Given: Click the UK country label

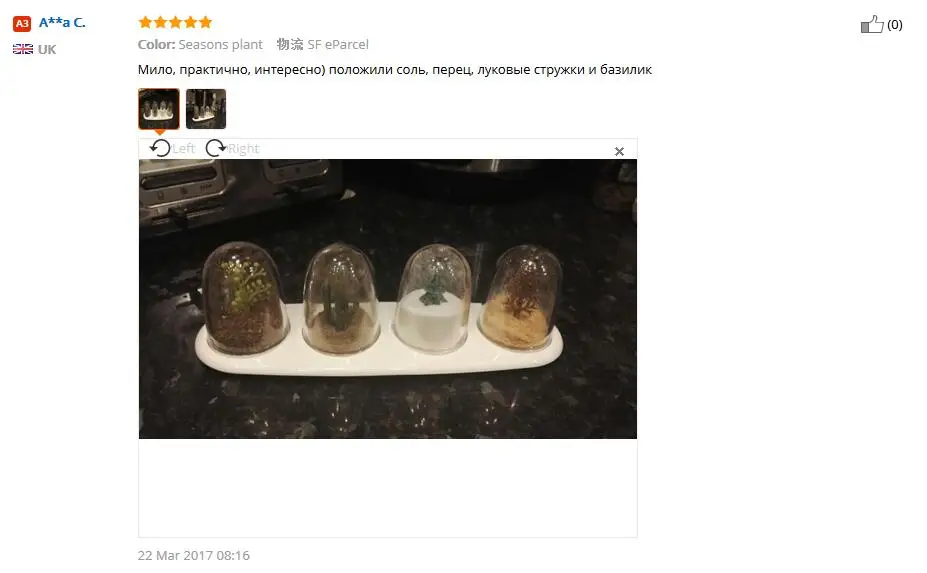Looking at the screenshot, I should coord(47,49).
